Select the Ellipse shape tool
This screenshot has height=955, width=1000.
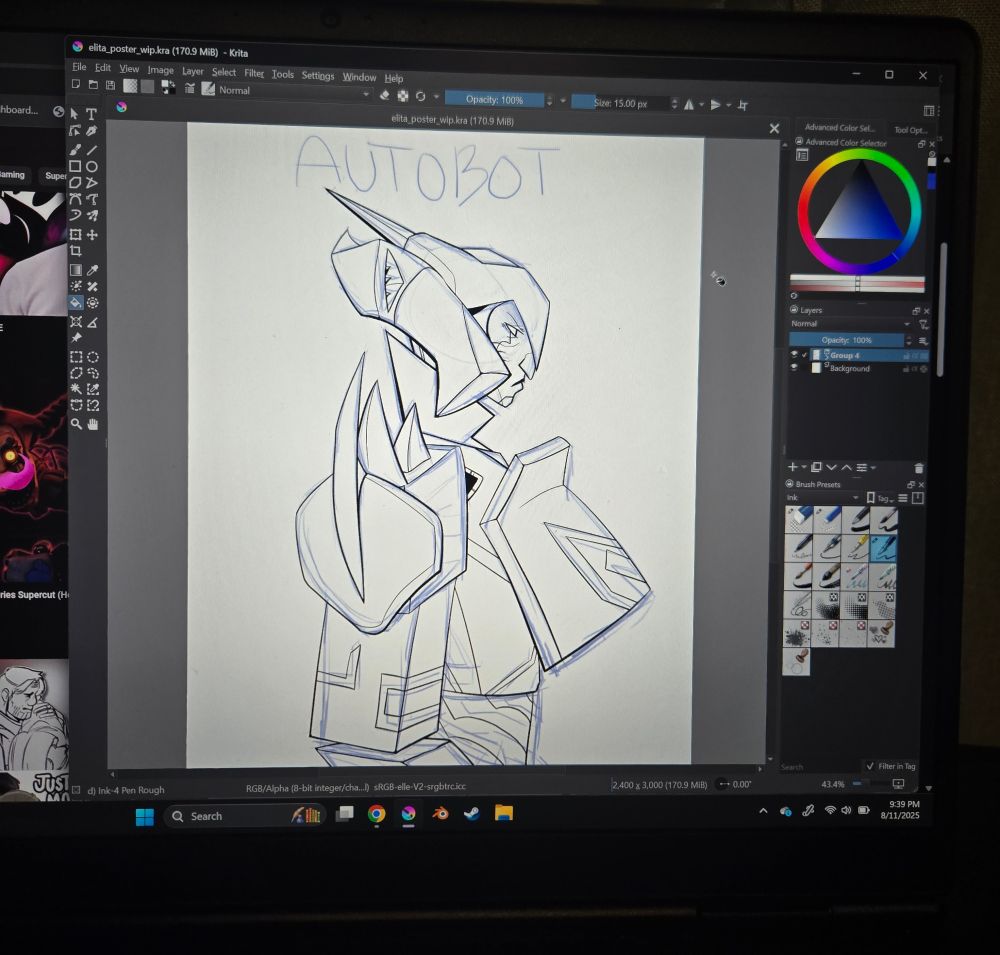pyautogui.click(x=92, y=167)
